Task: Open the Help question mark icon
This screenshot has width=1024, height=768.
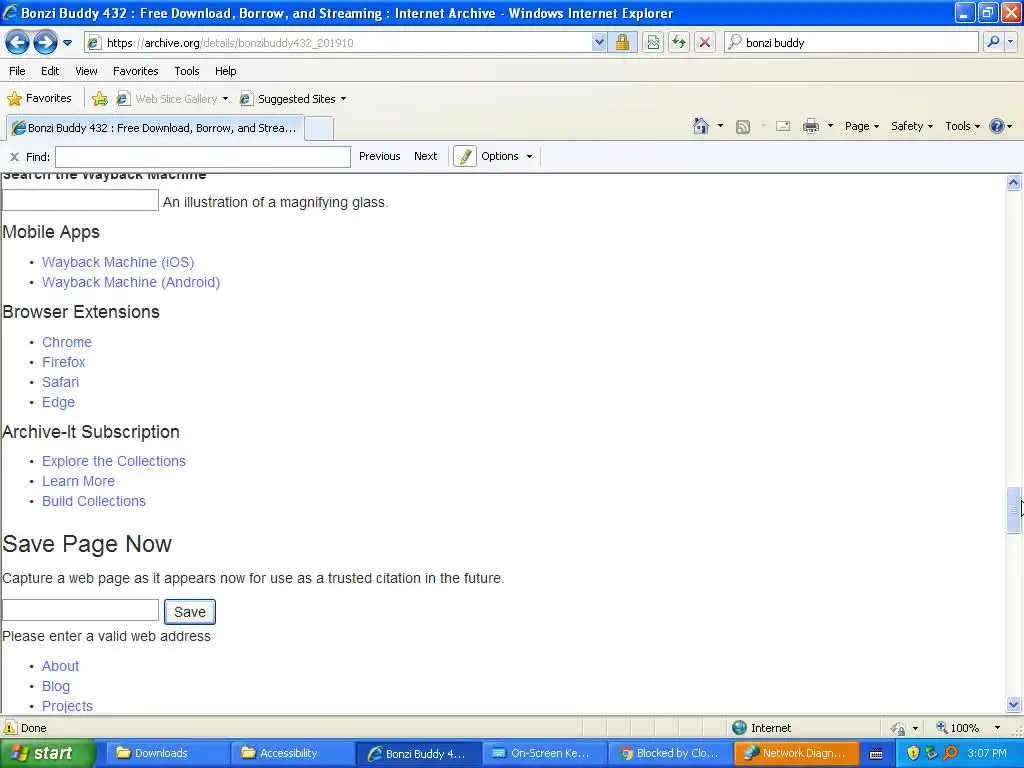Action: tap(1000, 126)
